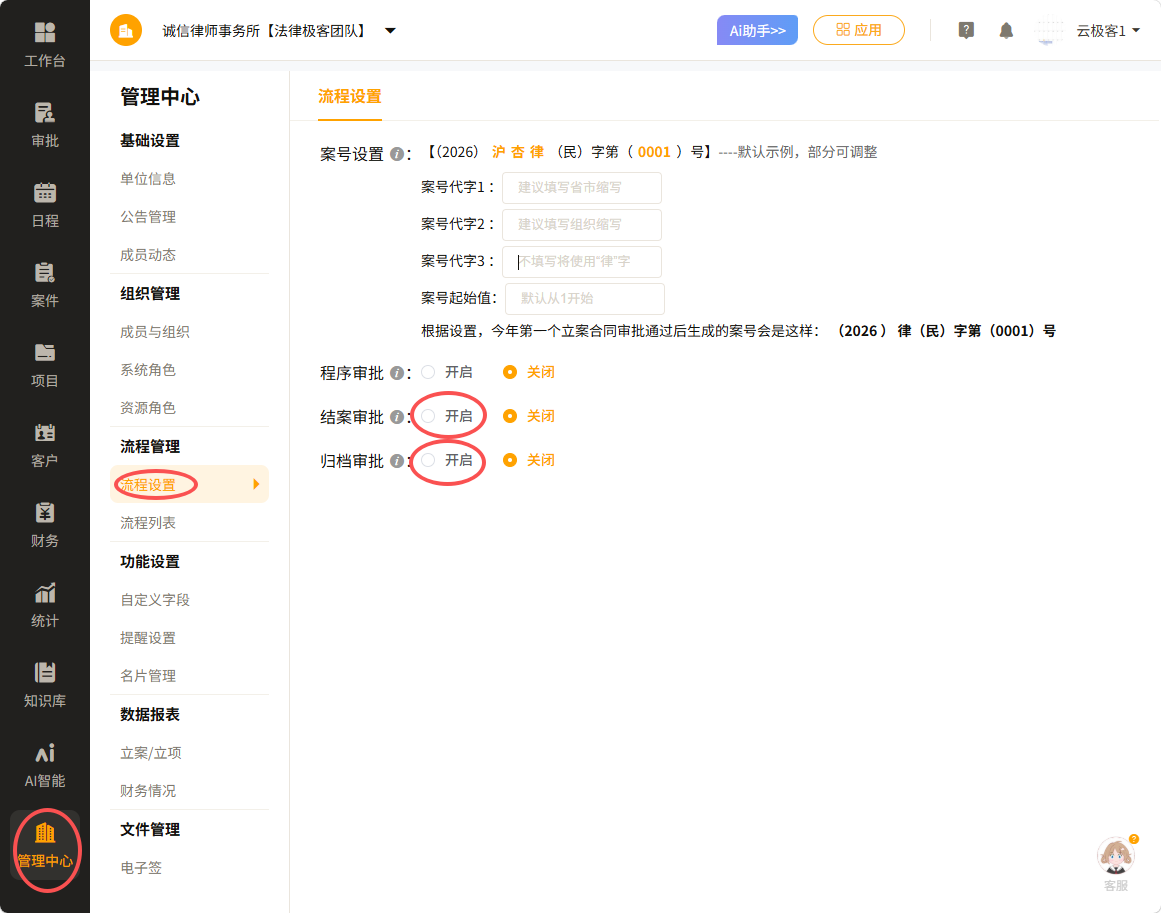Focus the 案号代字3 input field

(x=581, y=261)
